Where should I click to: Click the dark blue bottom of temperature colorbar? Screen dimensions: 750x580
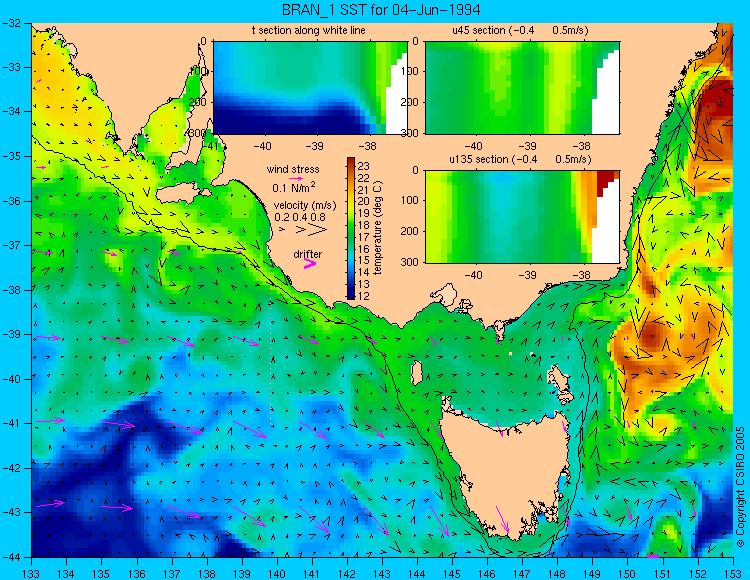point(351,295)
